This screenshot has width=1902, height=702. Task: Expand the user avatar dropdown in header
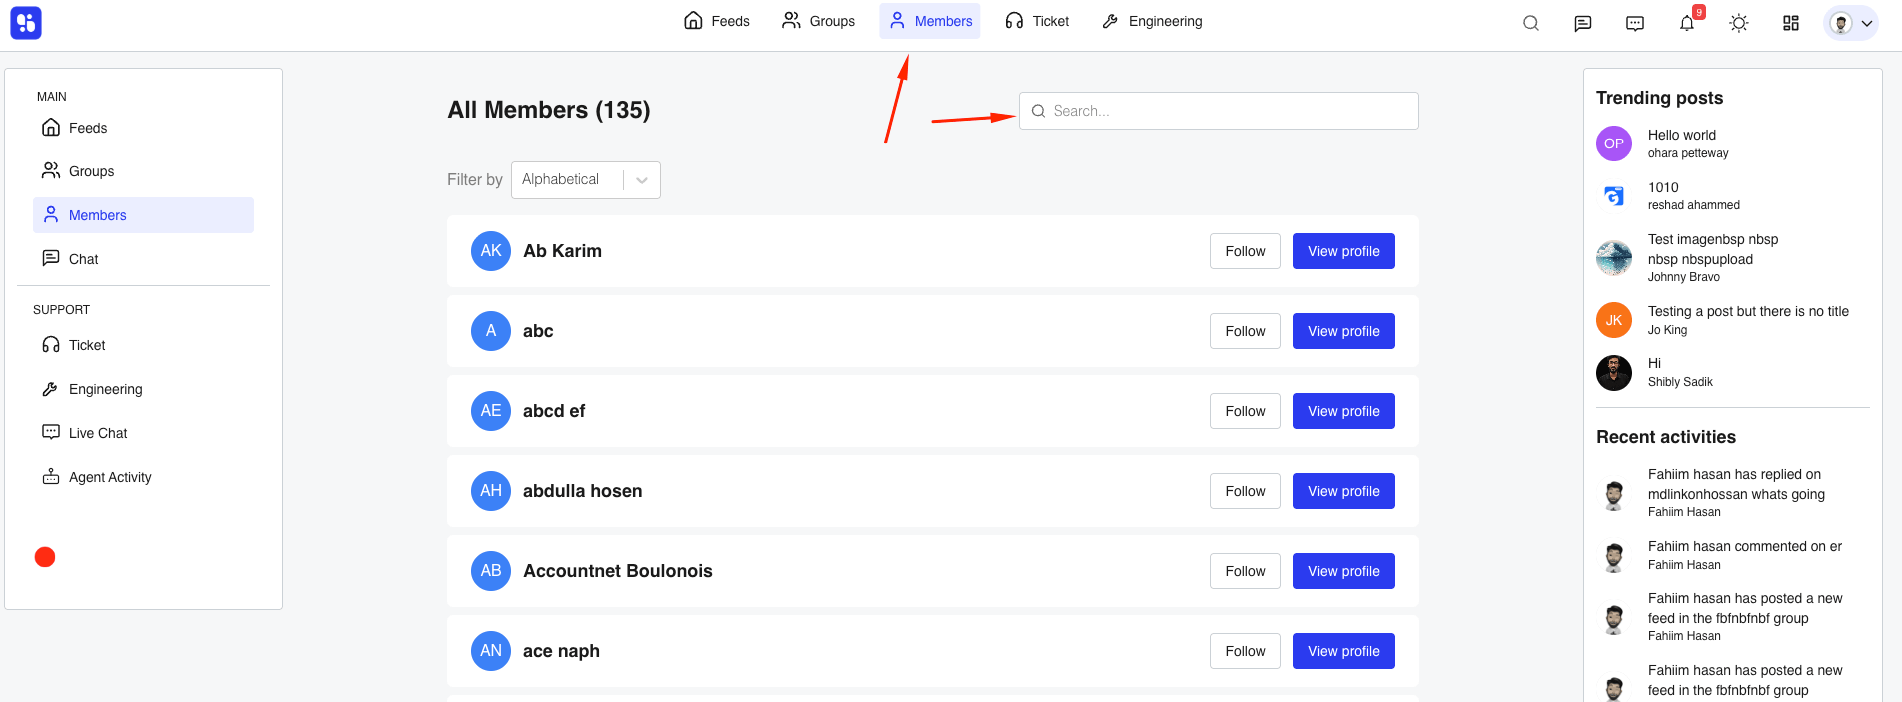pos(1851,23)
